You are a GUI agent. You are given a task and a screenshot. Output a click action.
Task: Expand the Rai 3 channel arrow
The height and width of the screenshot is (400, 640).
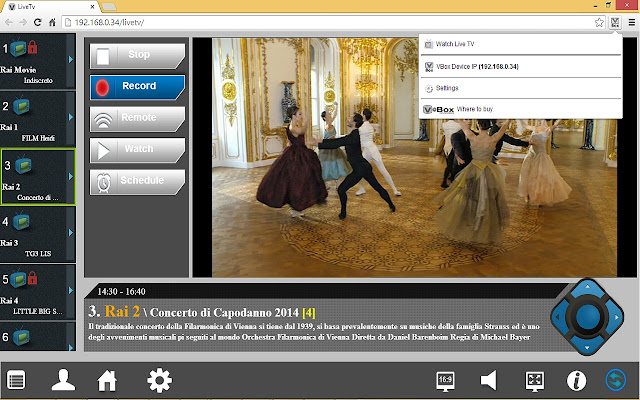[71, 233]
